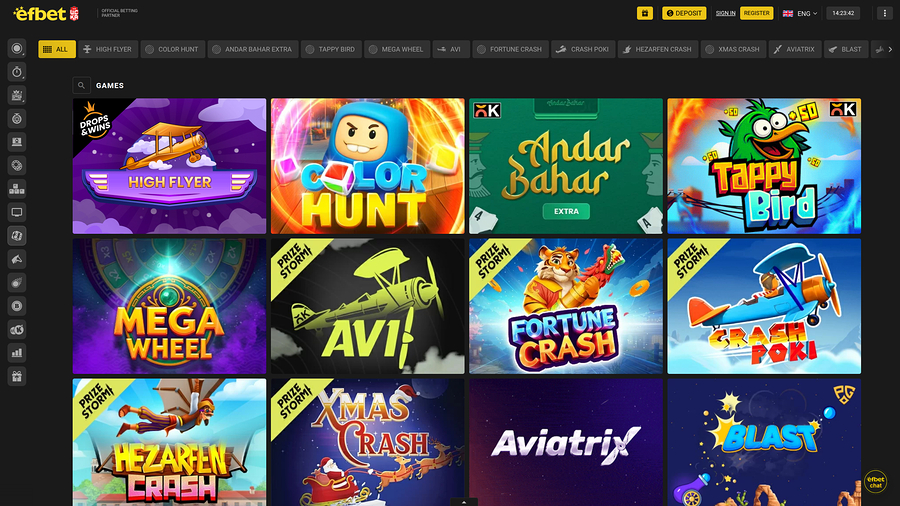Select the BLAST filter tab
The height and width of the screenshot is (506, 900).
[x=846, y=49]
